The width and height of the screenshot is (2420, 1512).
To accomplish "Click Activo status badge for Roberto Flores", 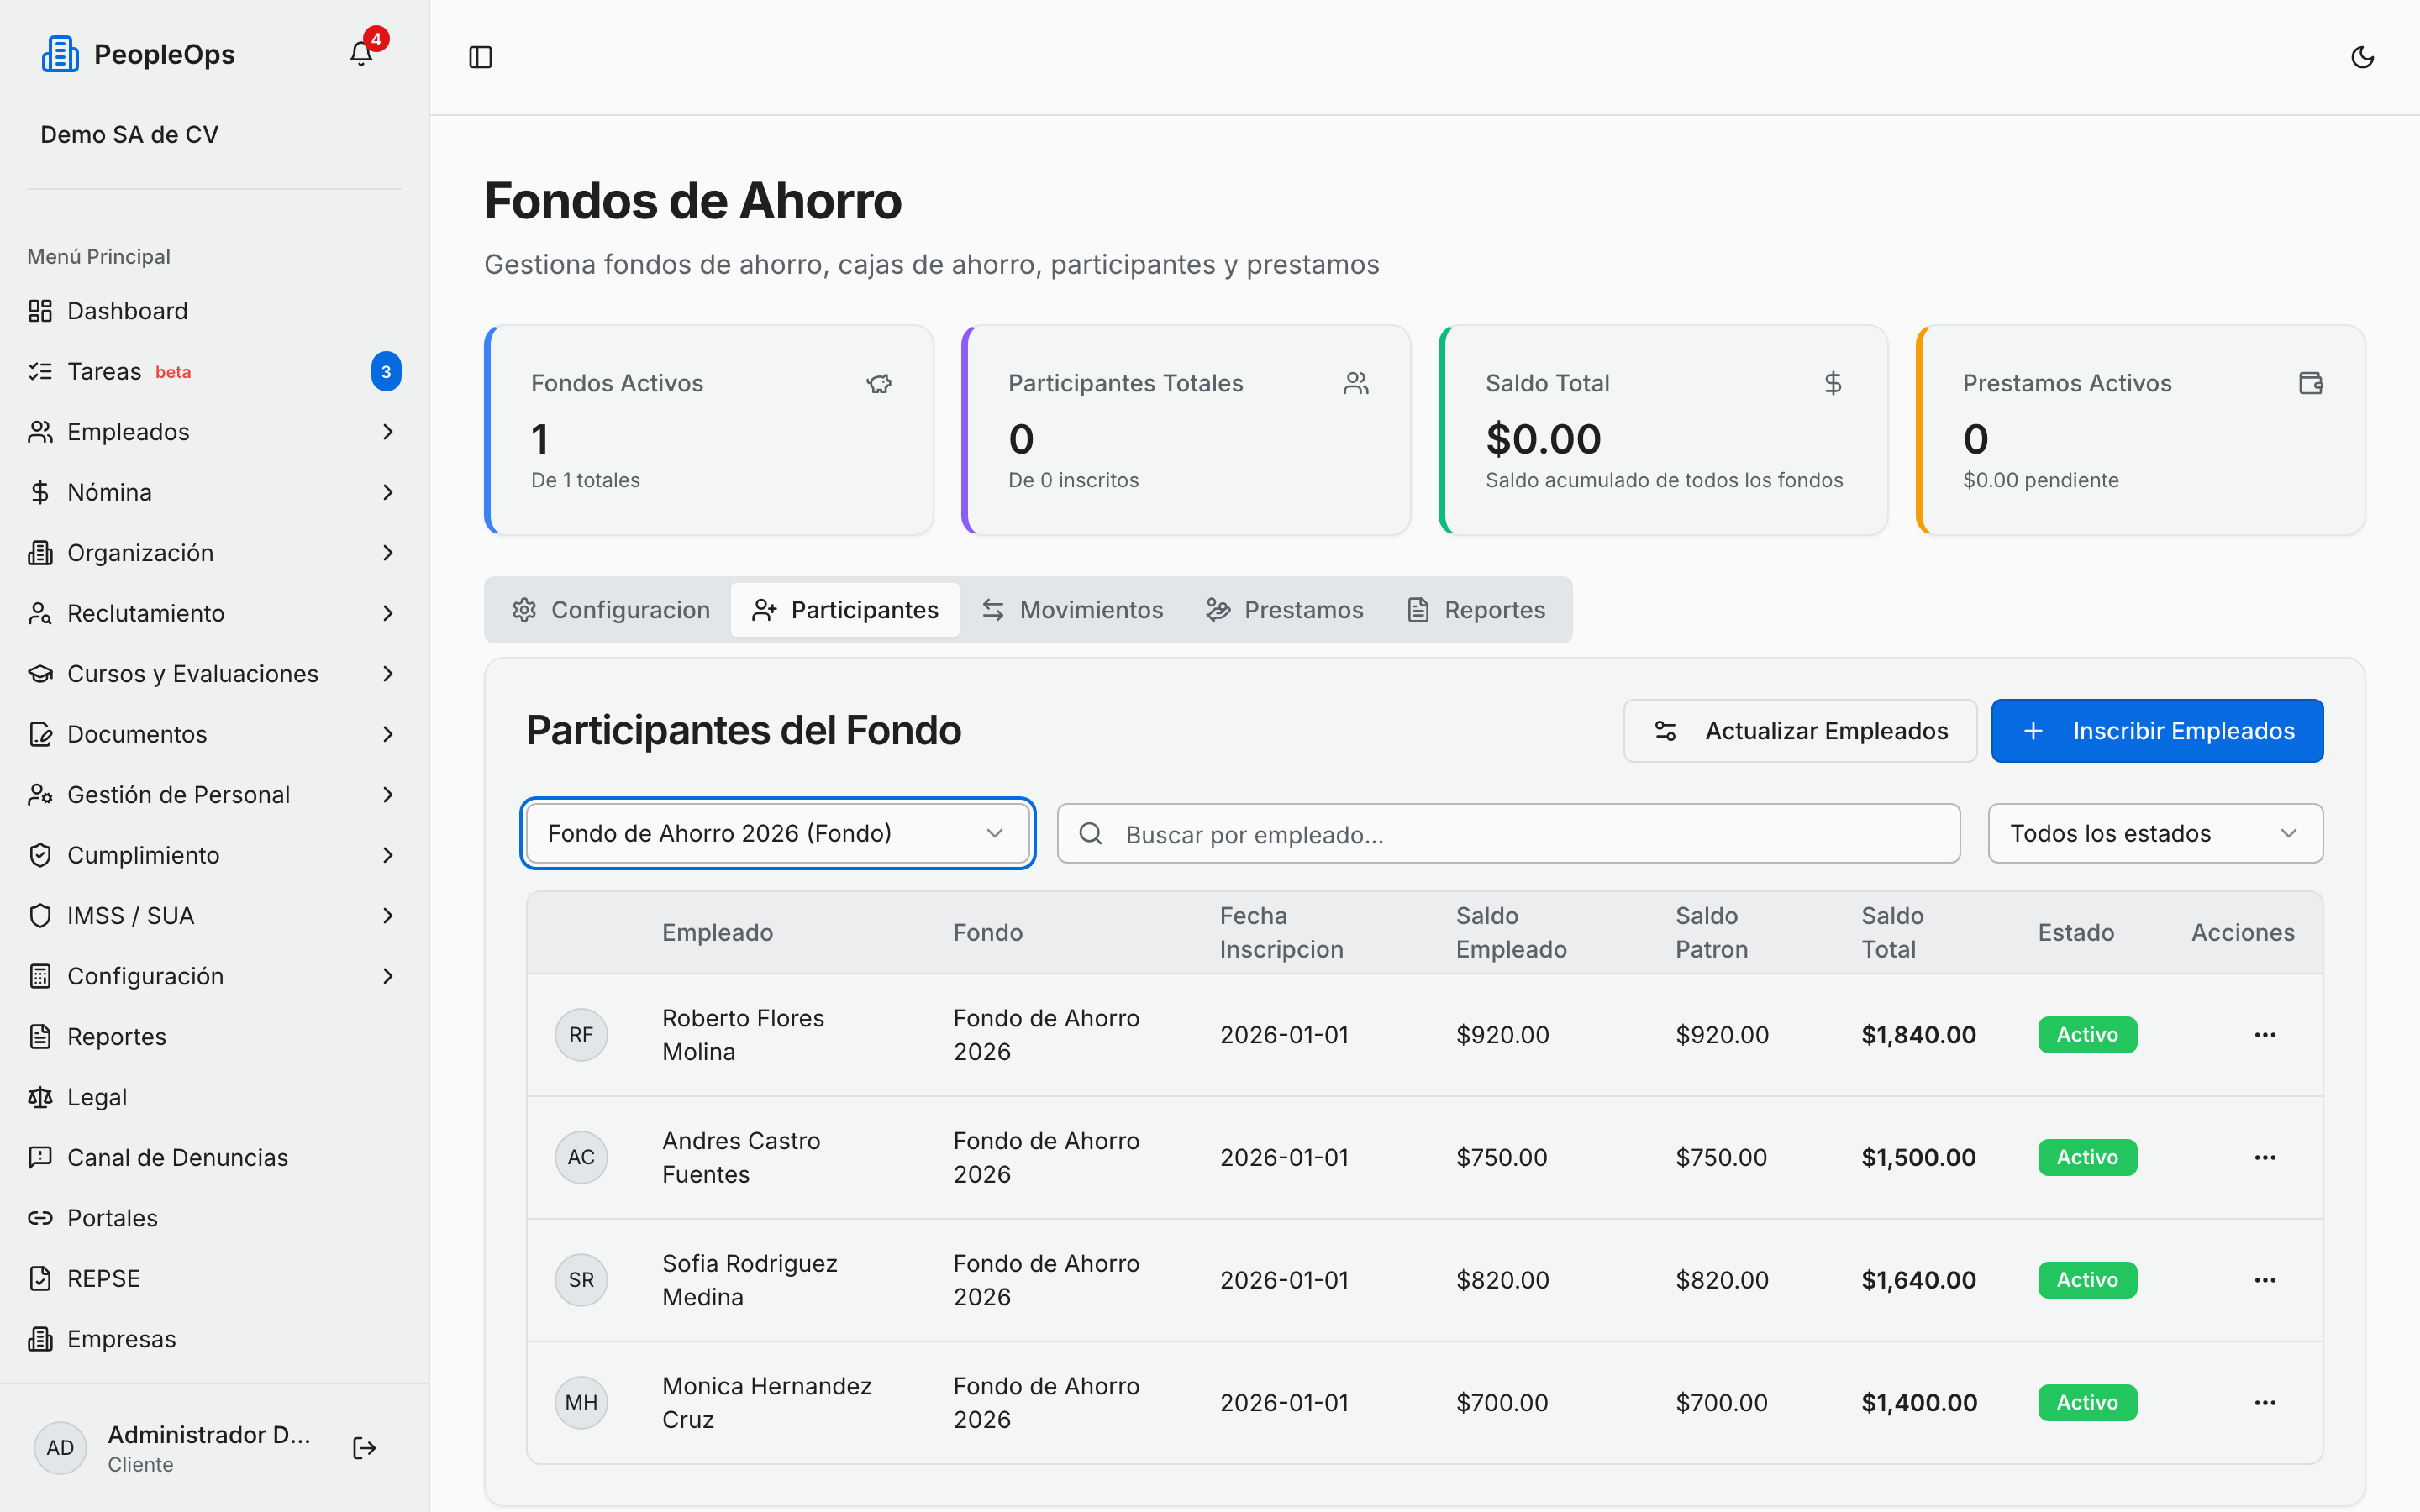I will [2087, 1035].
